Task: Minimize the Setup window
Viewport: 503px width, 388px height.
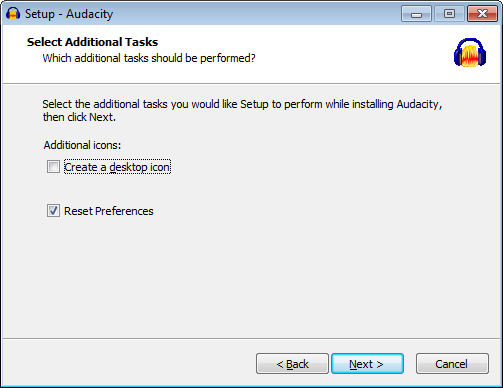Action: (416, 14)
